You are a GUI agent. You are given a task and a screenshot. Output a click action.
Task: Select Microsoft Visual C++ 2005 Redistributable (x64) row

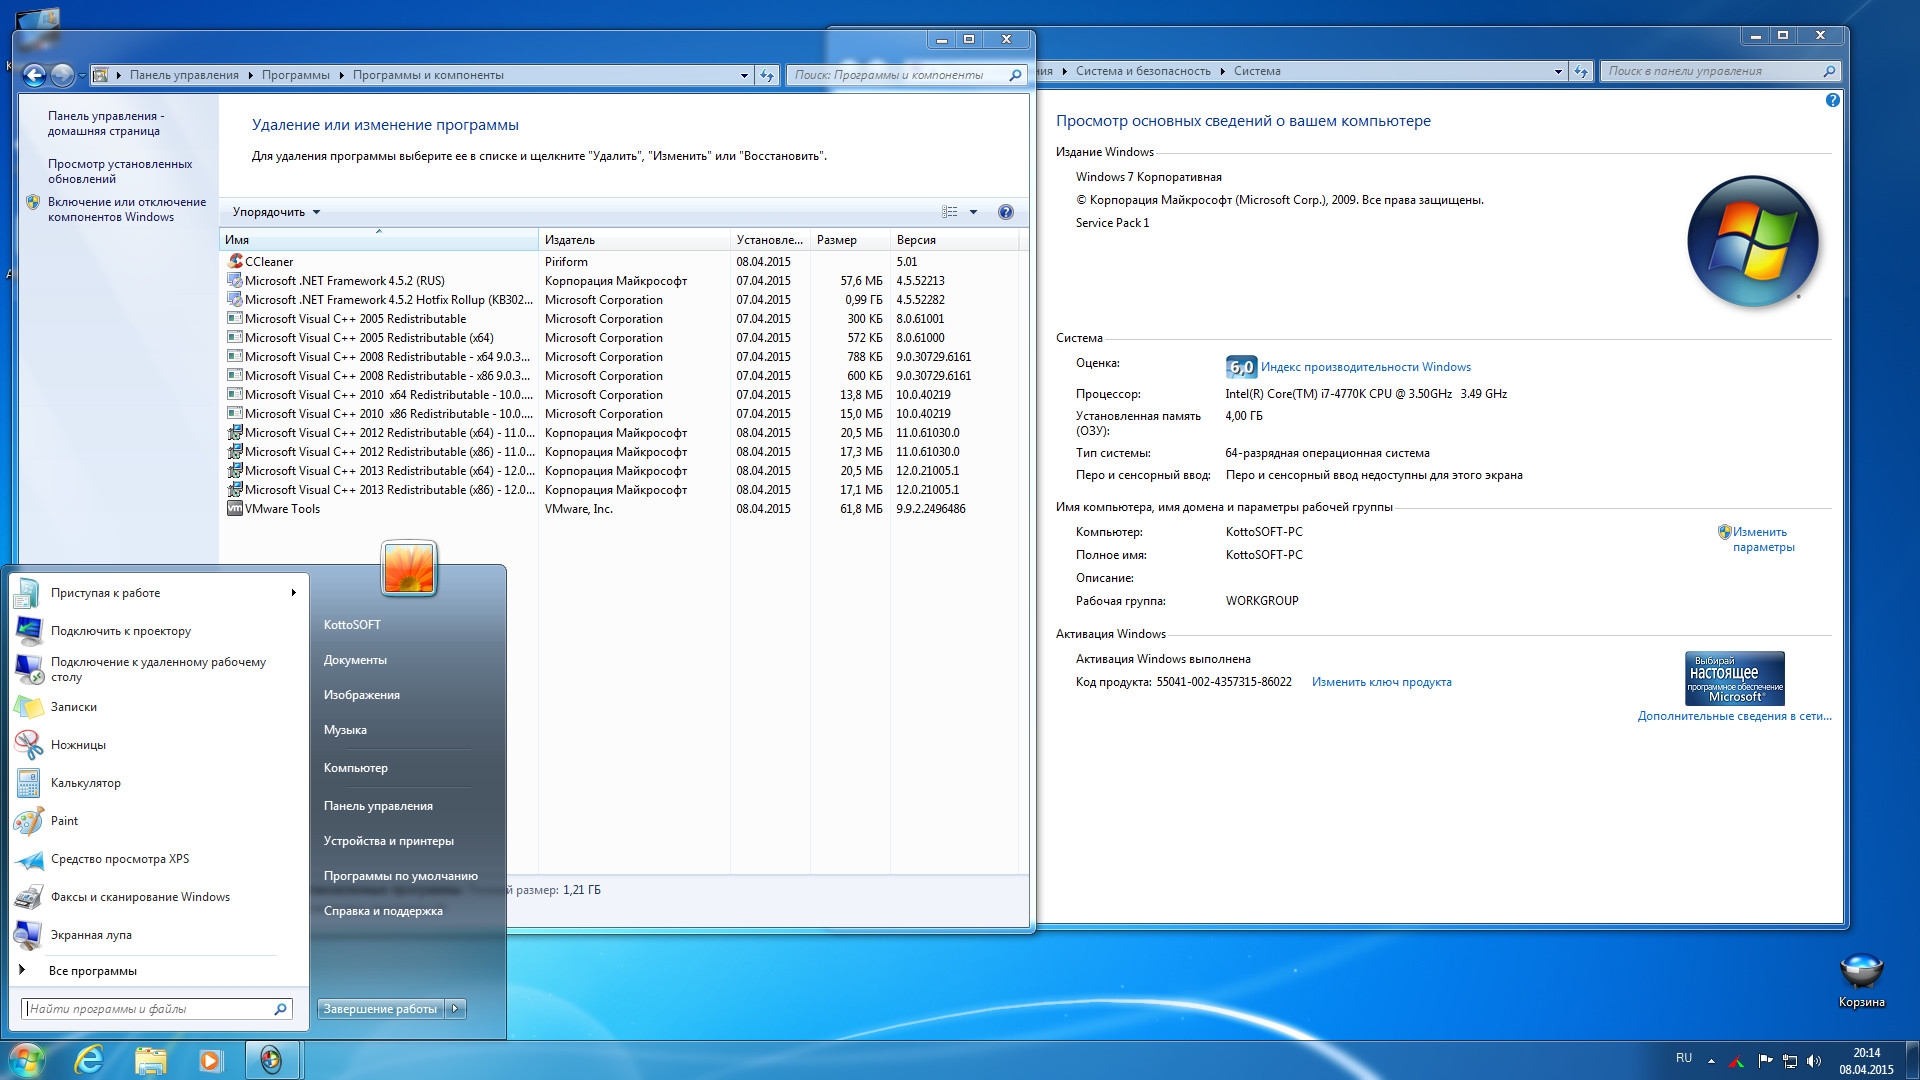tap(620, 338)
